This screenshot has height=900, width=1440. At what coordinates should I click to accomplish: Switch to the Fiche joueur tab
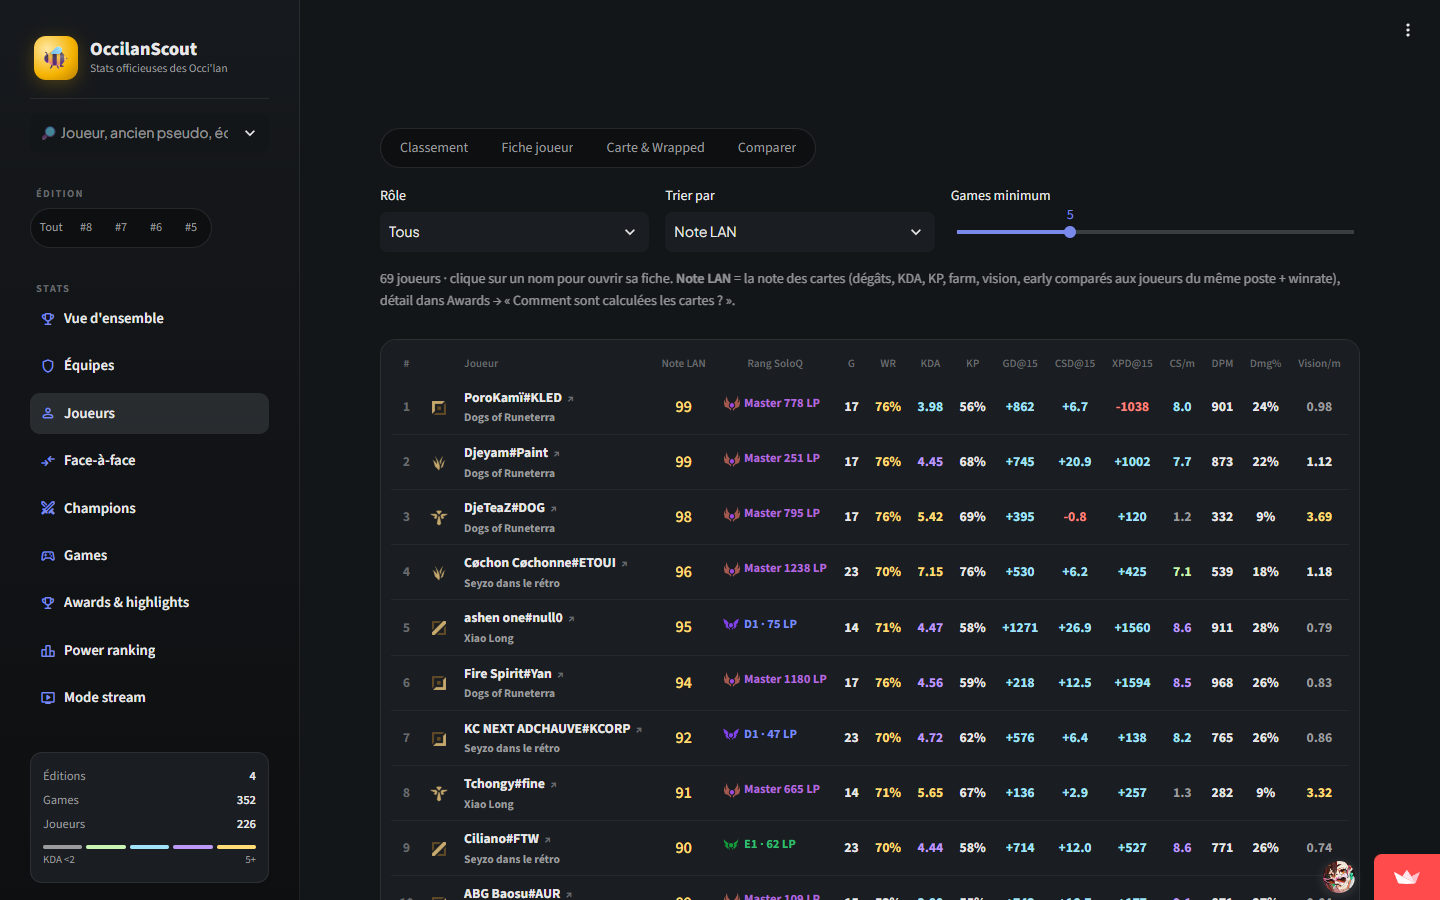[537, 148]
